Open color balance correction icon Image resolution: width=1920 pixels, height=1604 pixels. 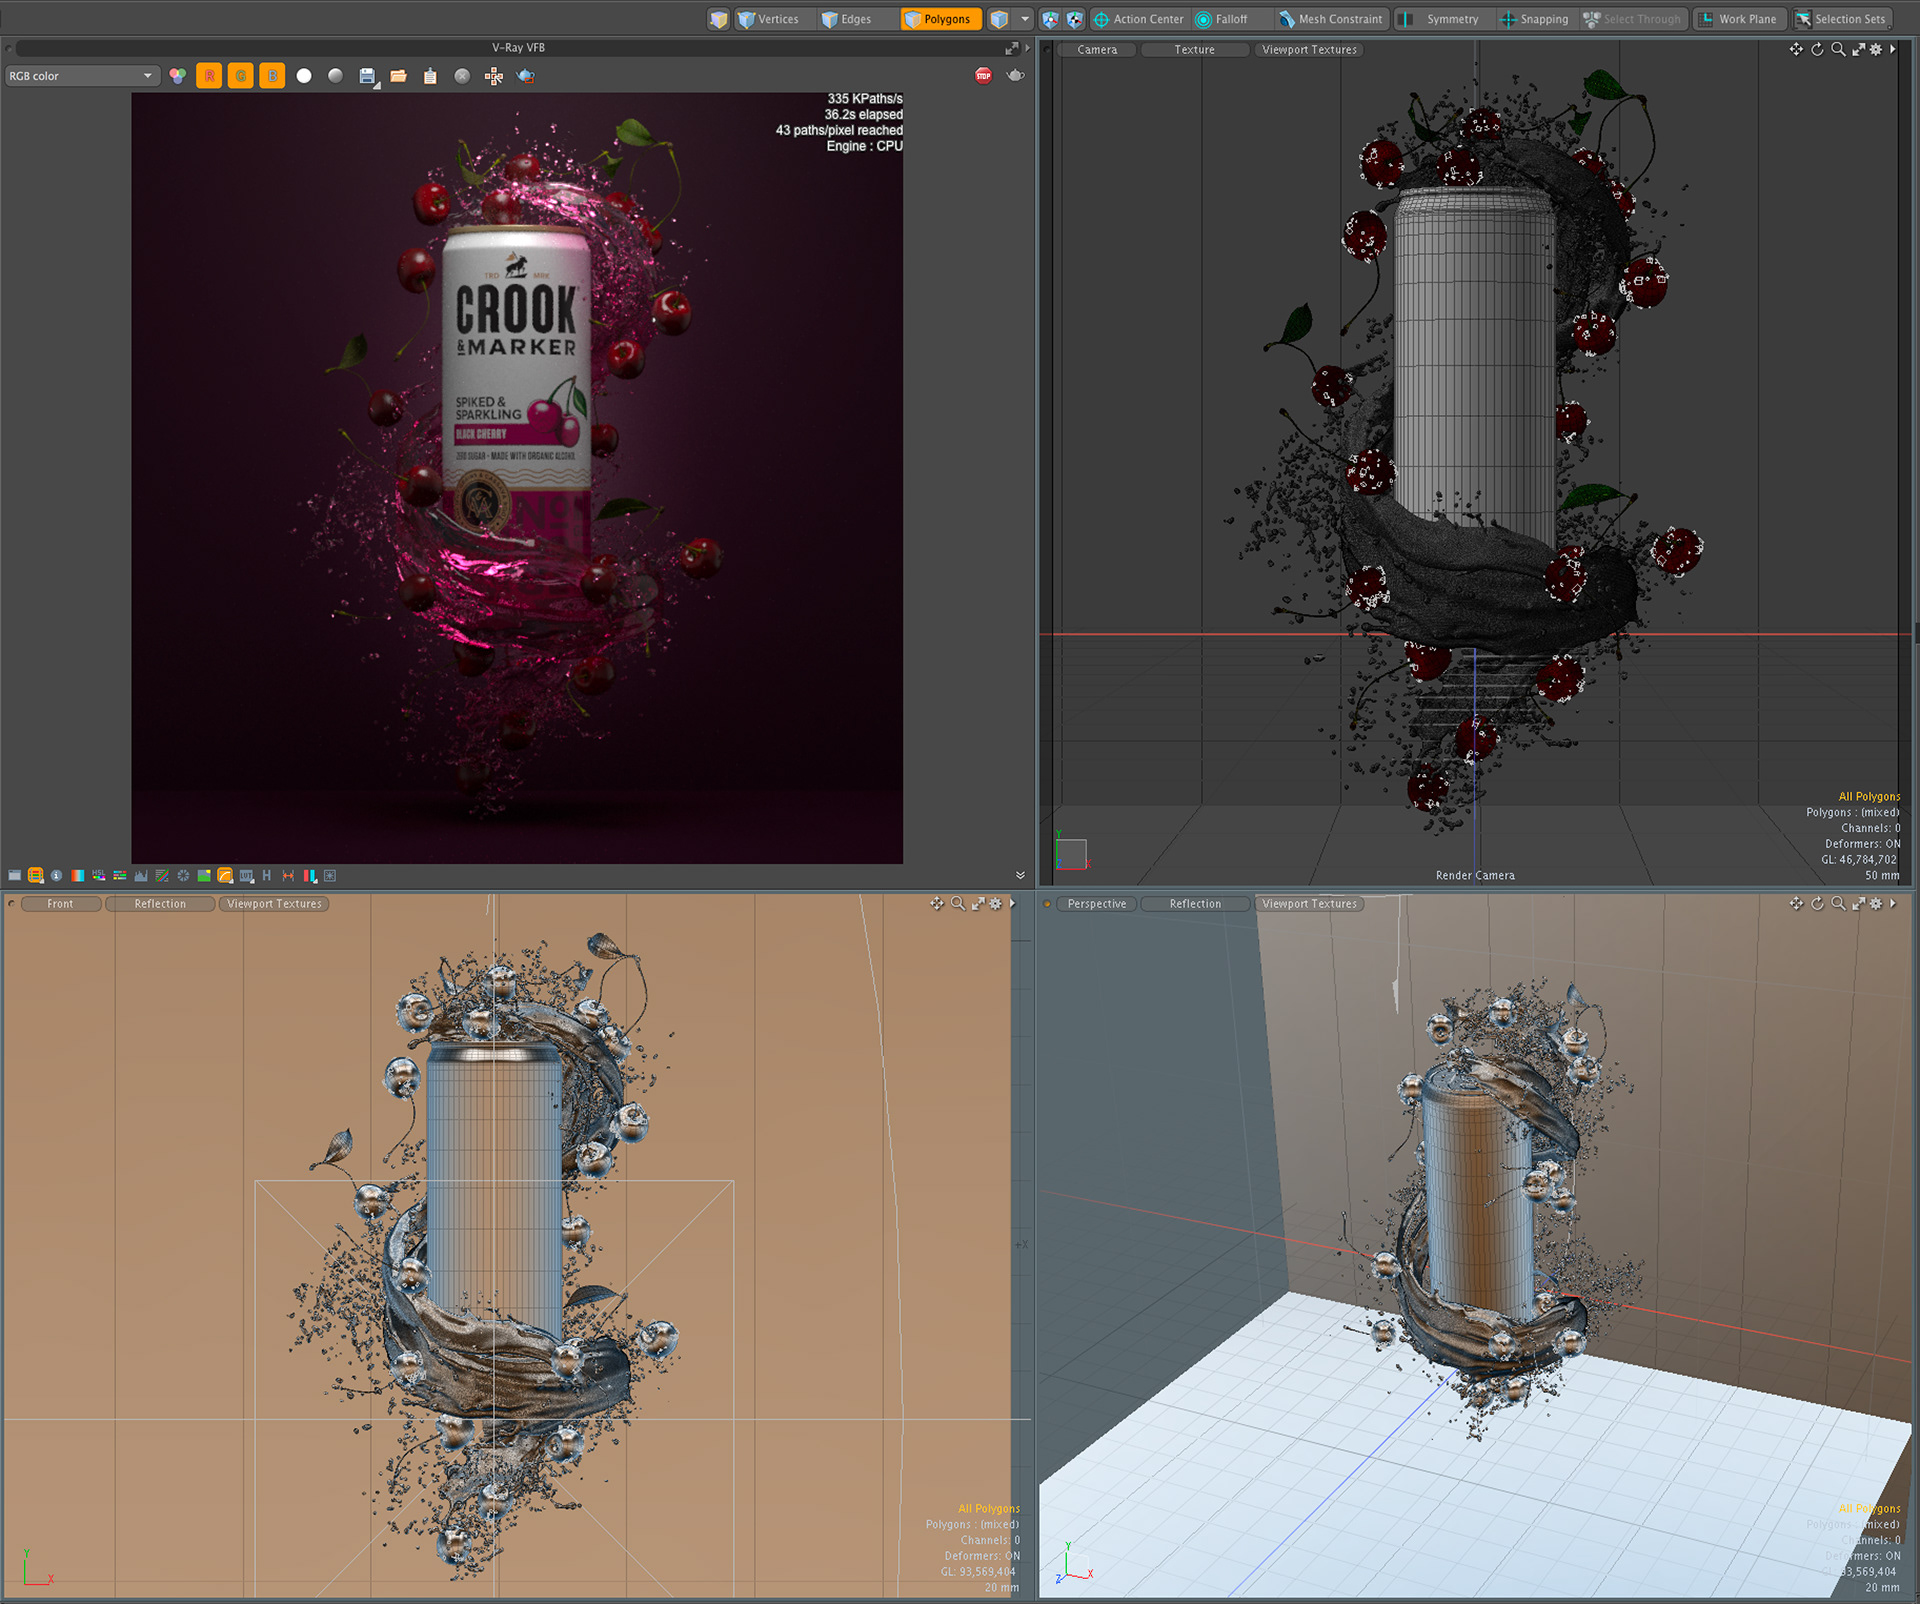pos(120,876)
